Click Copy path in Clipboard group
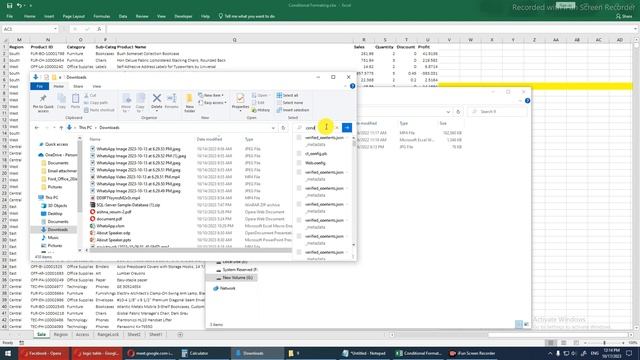The height and width of the screenshot is (360, 640). [x=96, y=102]
